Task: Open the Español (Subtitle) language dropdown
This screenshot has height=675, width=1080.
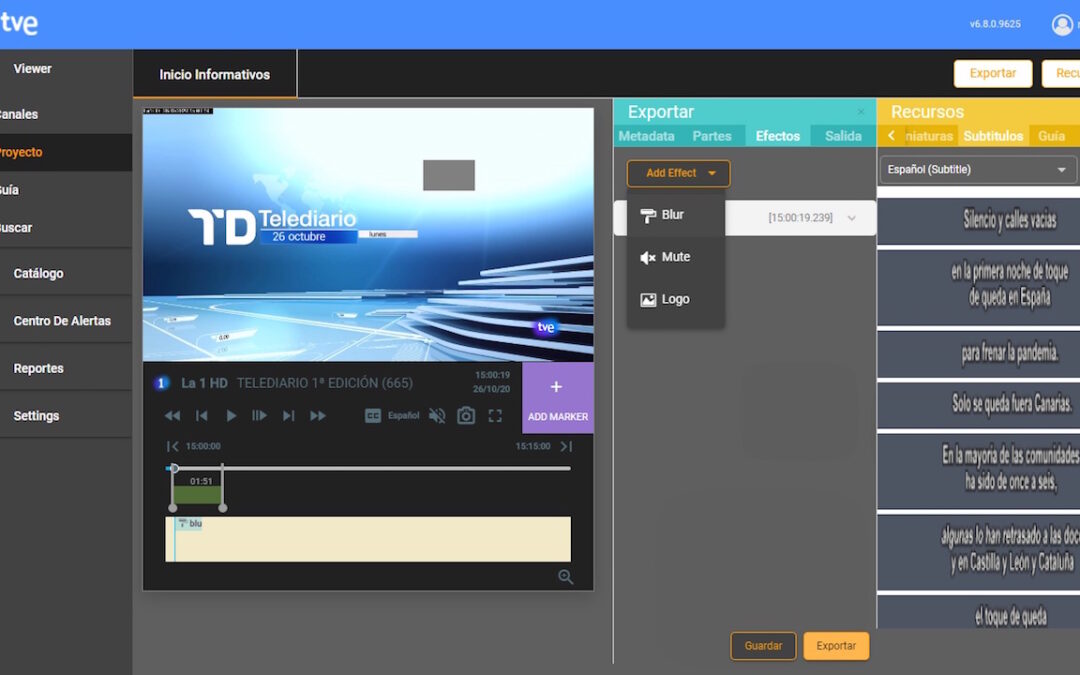Action: (977, 170)
